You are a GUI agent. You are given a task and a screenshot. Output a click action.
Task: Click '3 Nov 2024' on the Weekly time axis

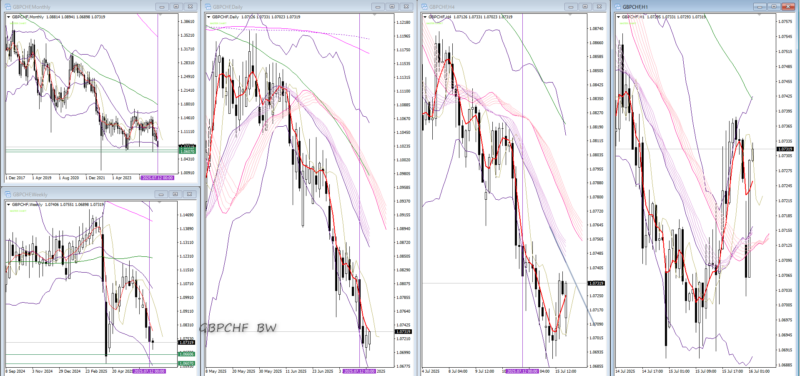[43, 371]
